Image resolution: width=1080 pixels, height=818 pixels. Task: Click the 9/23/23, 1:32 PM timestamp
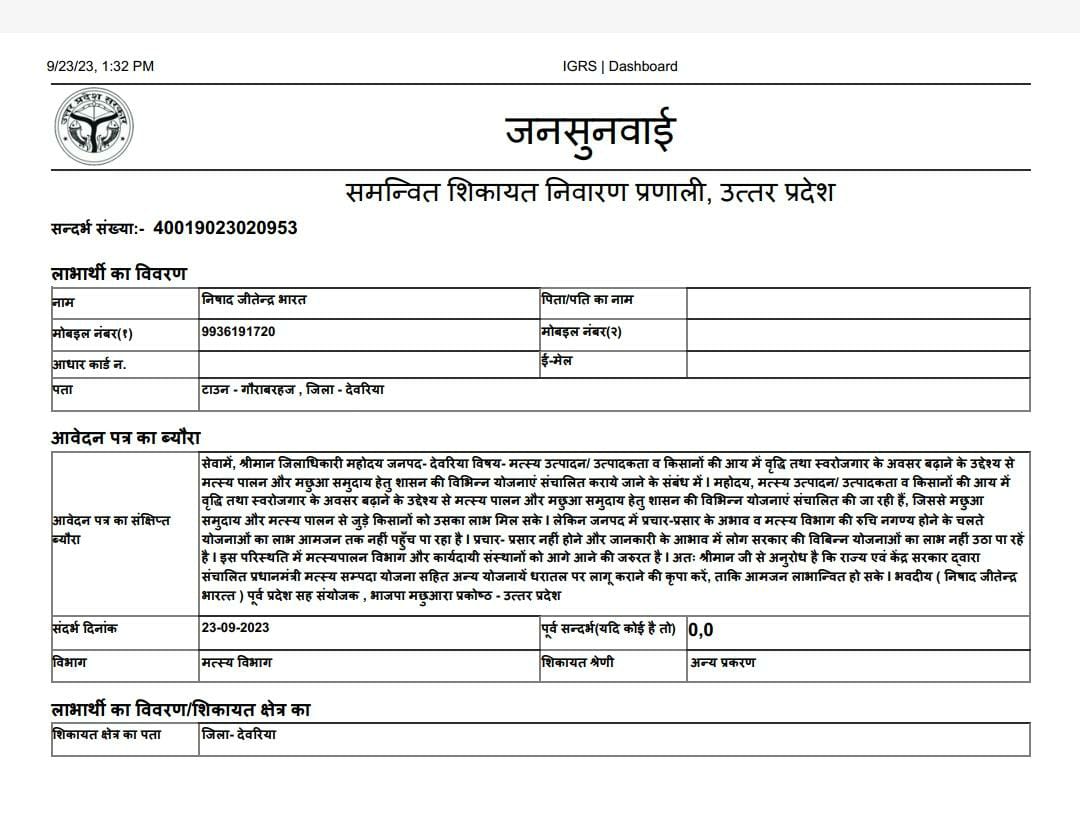click(x=100, y=67)
